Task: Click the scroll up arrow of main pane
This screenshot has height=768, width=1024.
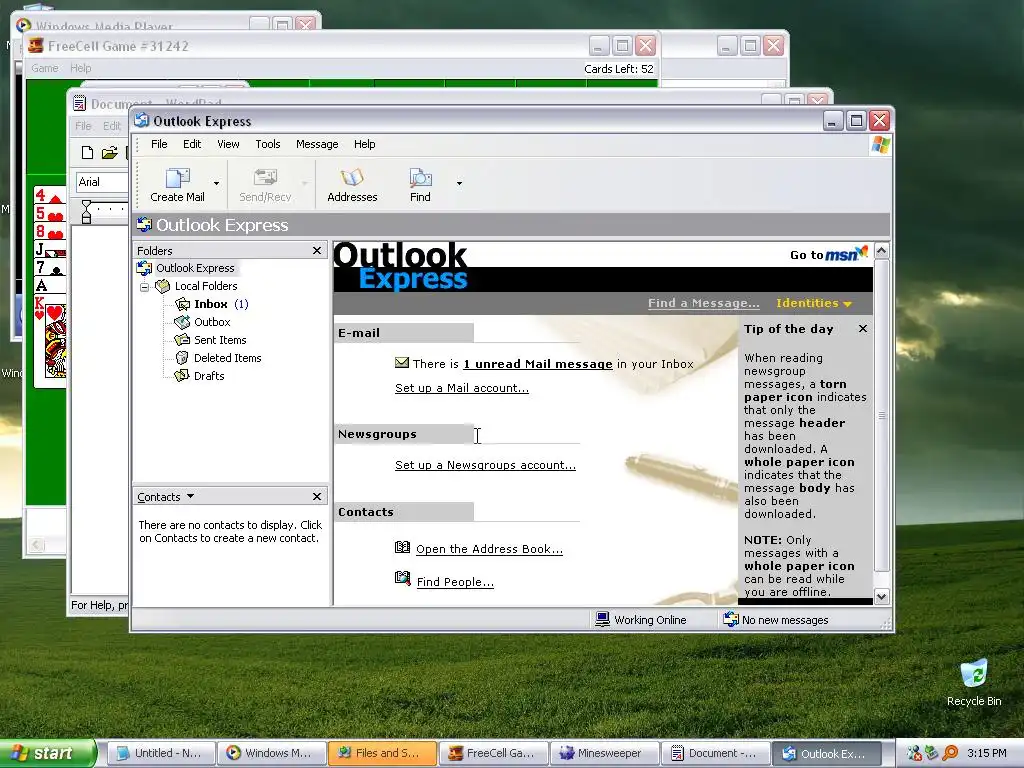Action: (x=881, y=251)
